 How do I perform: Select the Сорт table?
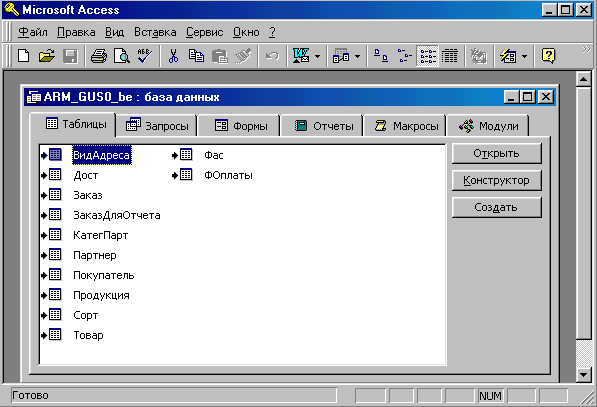(86, 315)
